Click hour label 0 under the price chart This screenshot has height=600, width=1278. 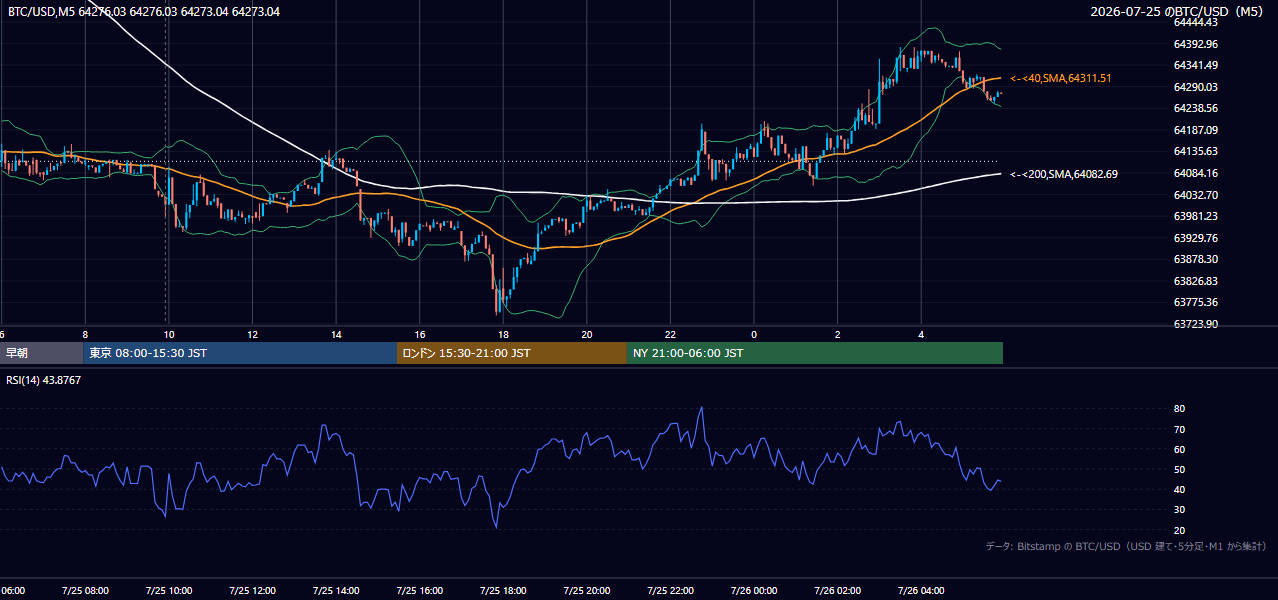pos(754,335)
